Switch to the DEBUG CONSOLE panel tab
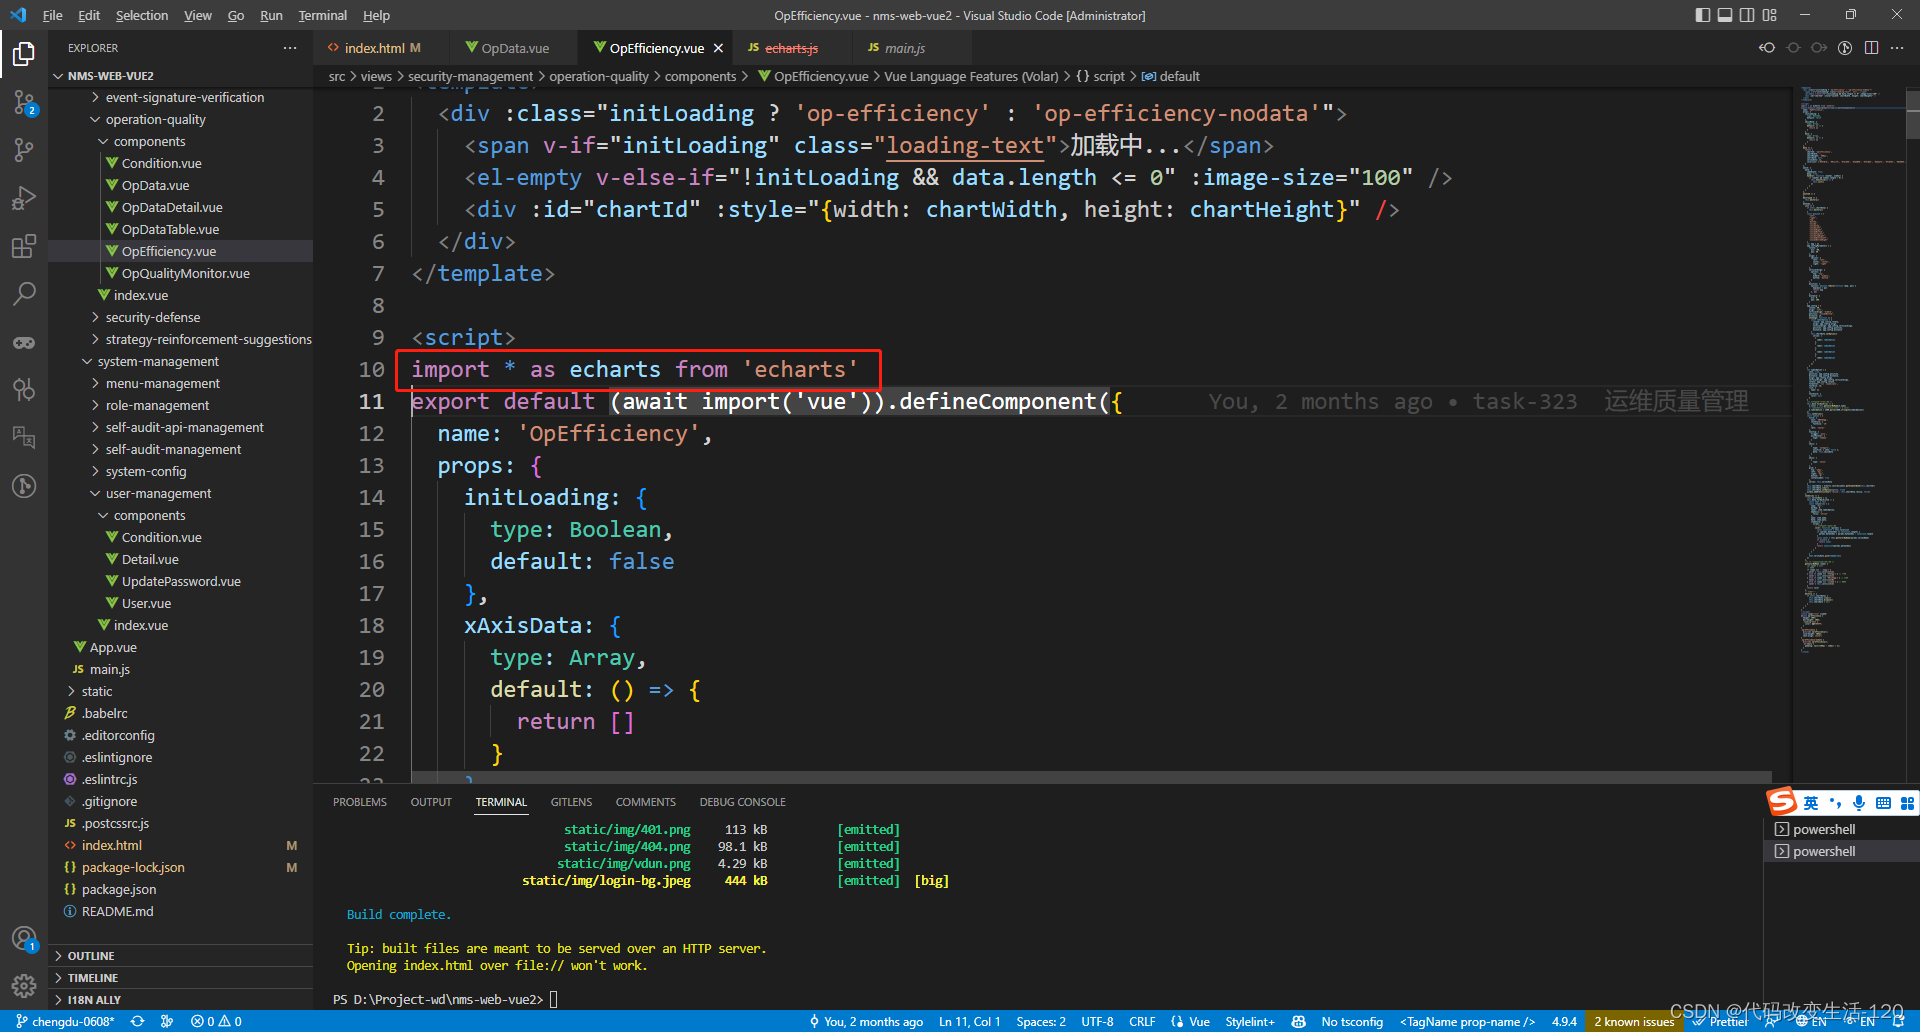 [x=742, y=802]
